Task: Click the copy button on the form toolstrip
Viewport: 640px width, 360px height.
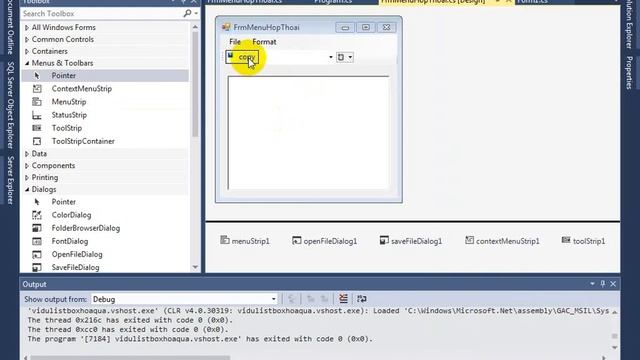Action: click(242, 57)
